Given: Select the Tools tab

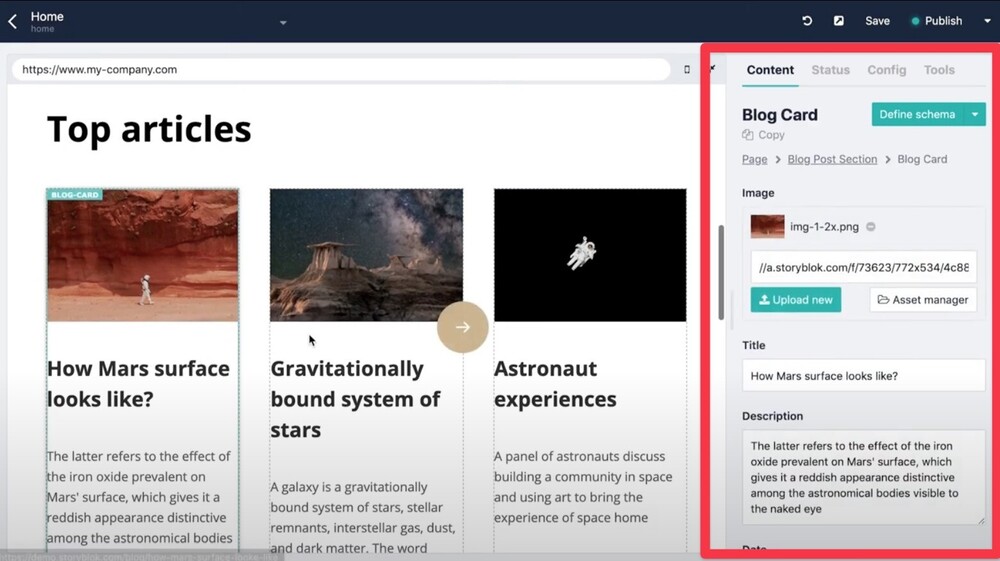Looking at the screenshot, I should pos(939,70).
